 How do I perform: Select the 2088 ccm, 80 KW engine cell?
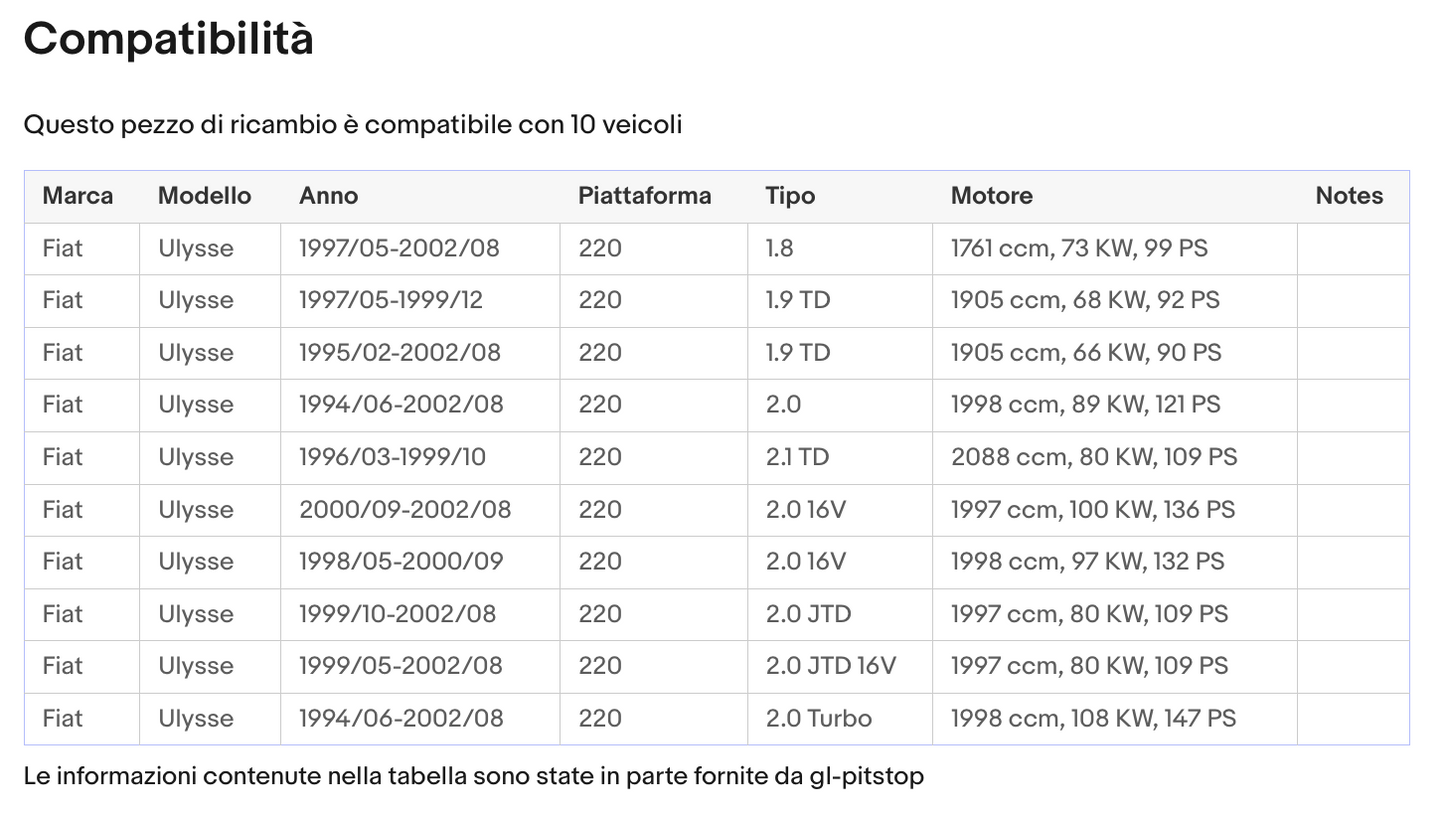tap(1093, 457)
